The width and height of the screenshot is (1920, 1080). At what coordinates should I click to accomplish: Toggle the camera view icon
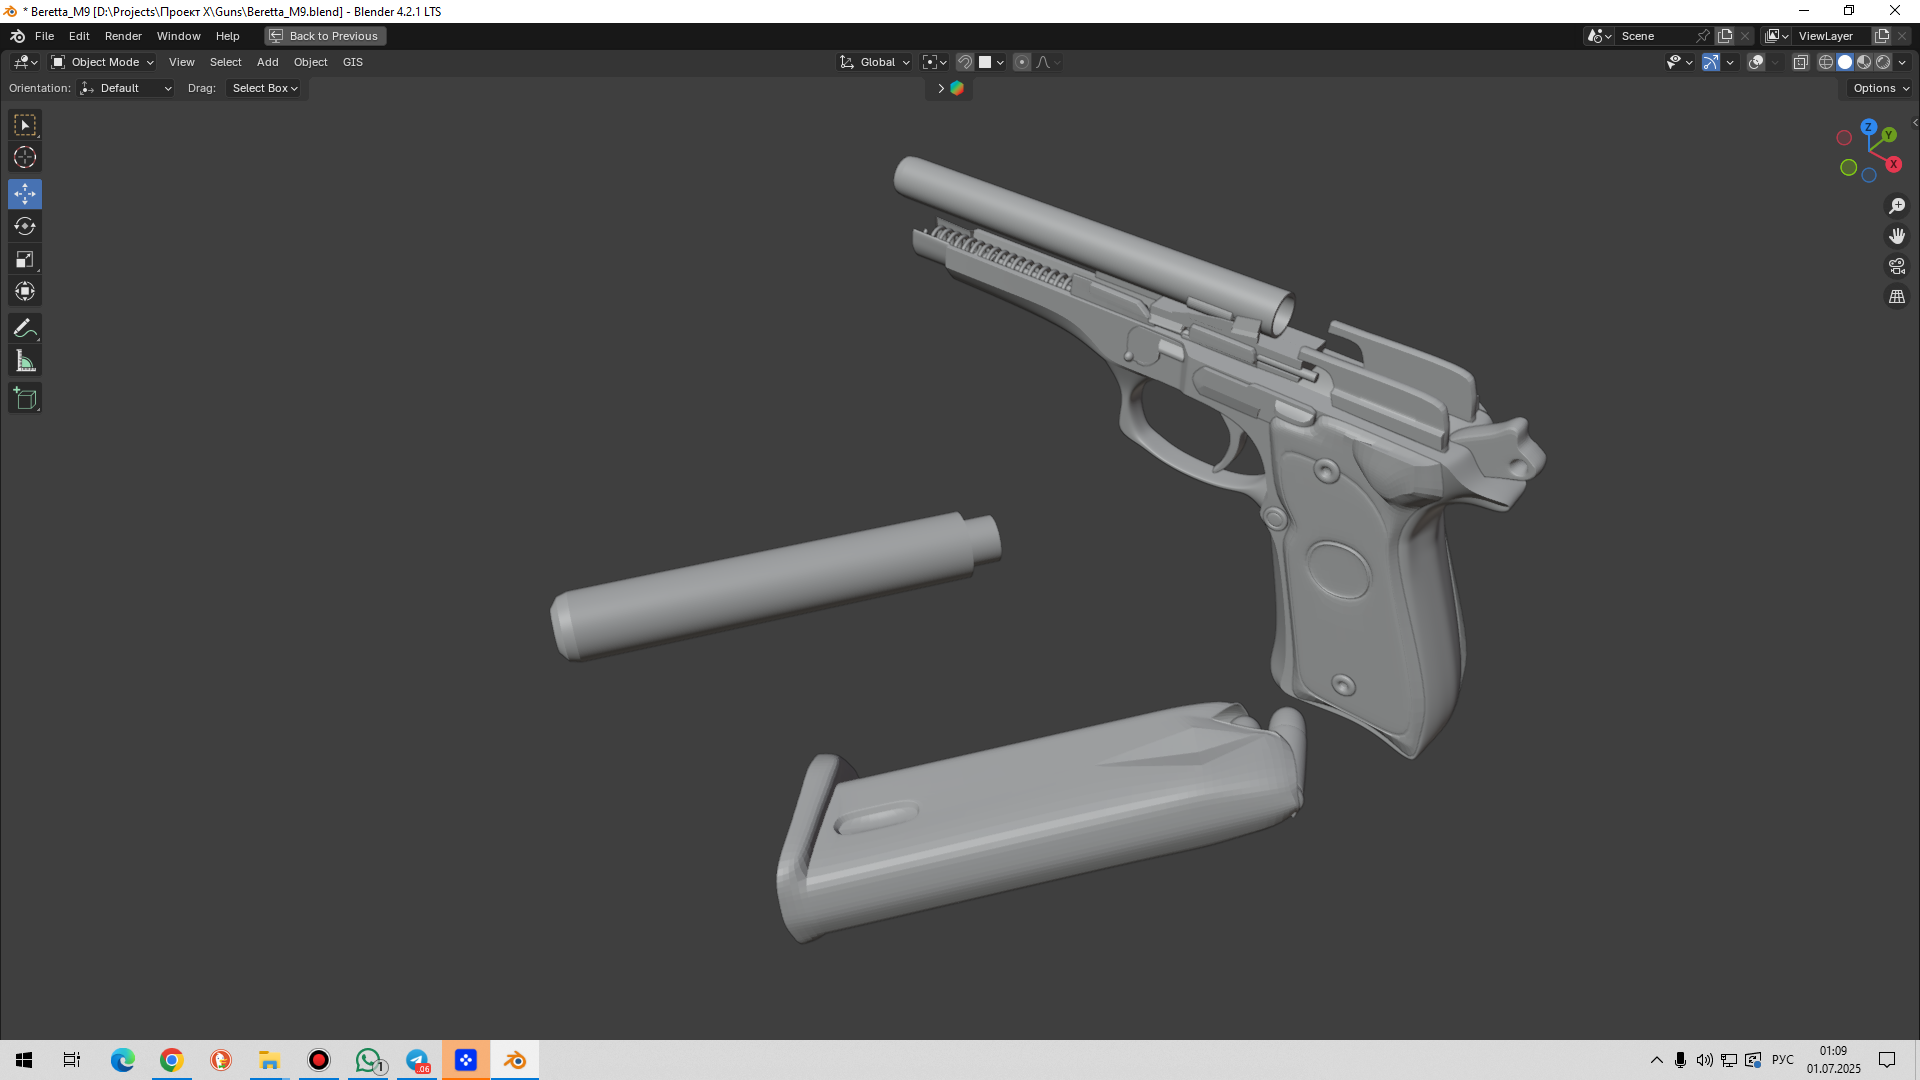[x=1896, y=266]
